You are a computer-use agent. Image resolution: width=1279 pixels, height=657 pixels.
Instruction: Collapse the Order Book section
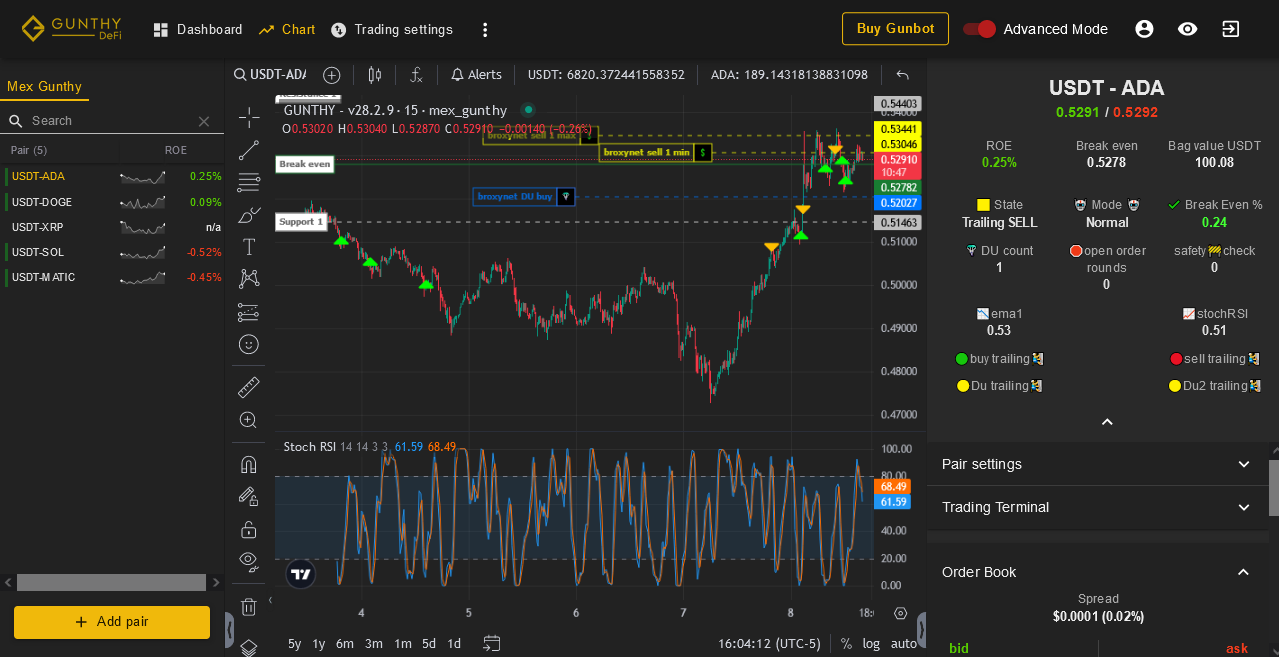pyautogui.click(x=1098, y=572)
